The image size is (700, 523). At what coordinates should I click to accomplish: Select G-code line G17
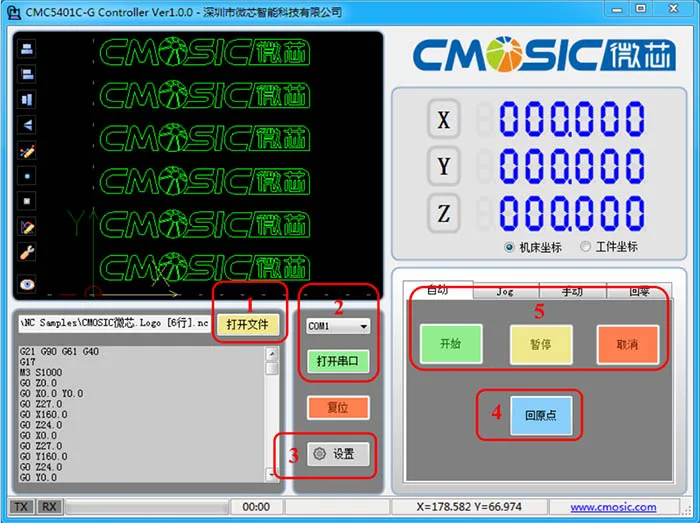27,362
